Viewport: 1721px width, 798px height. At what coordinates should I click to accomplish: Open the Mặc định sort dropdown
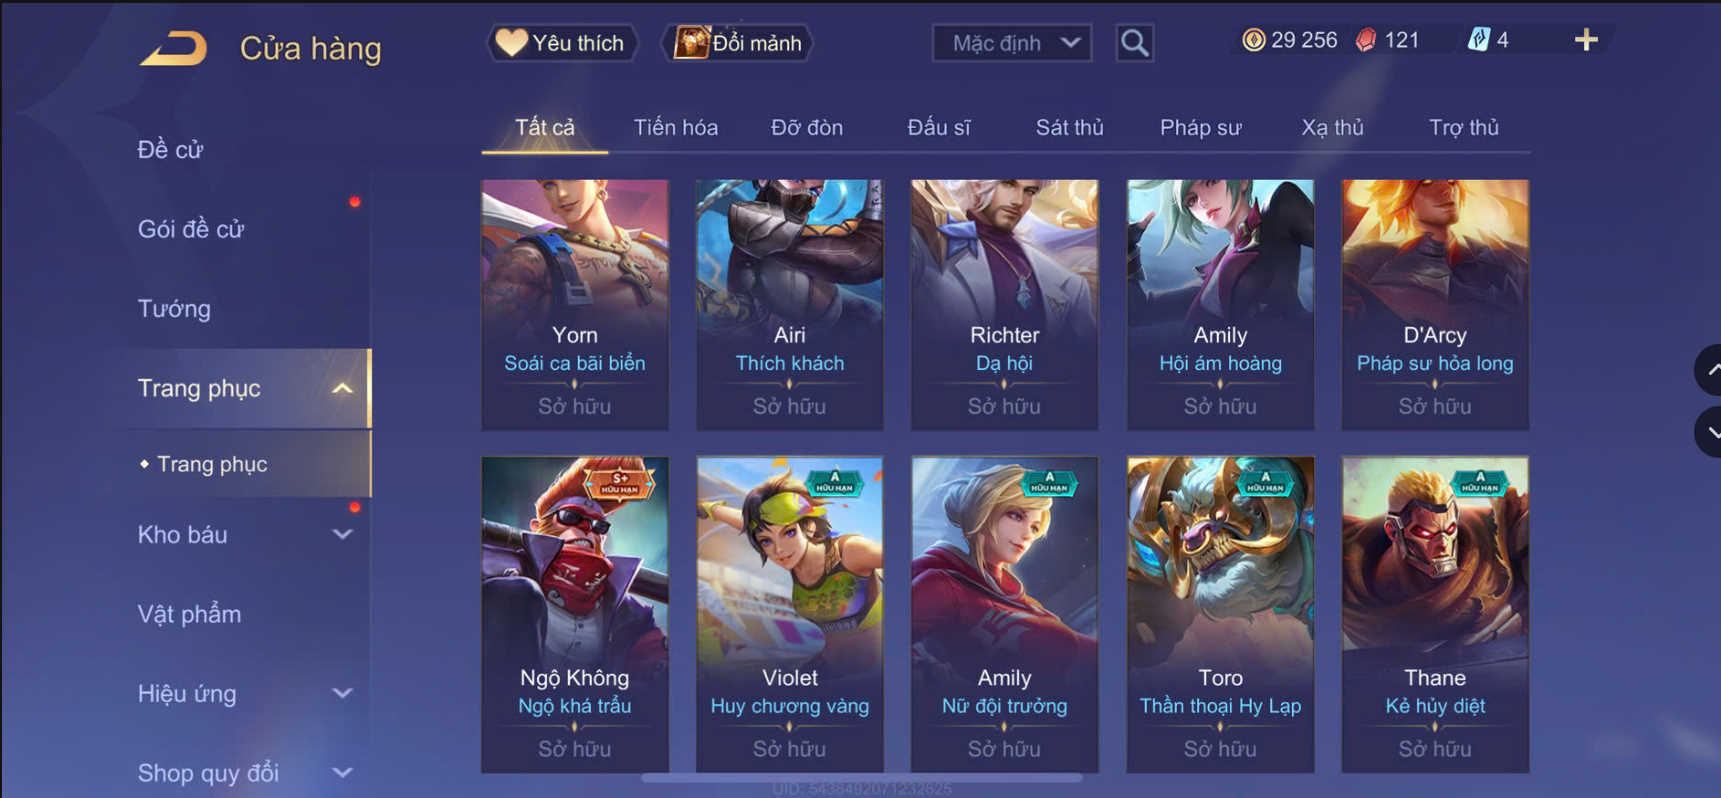coord(1011,43)
